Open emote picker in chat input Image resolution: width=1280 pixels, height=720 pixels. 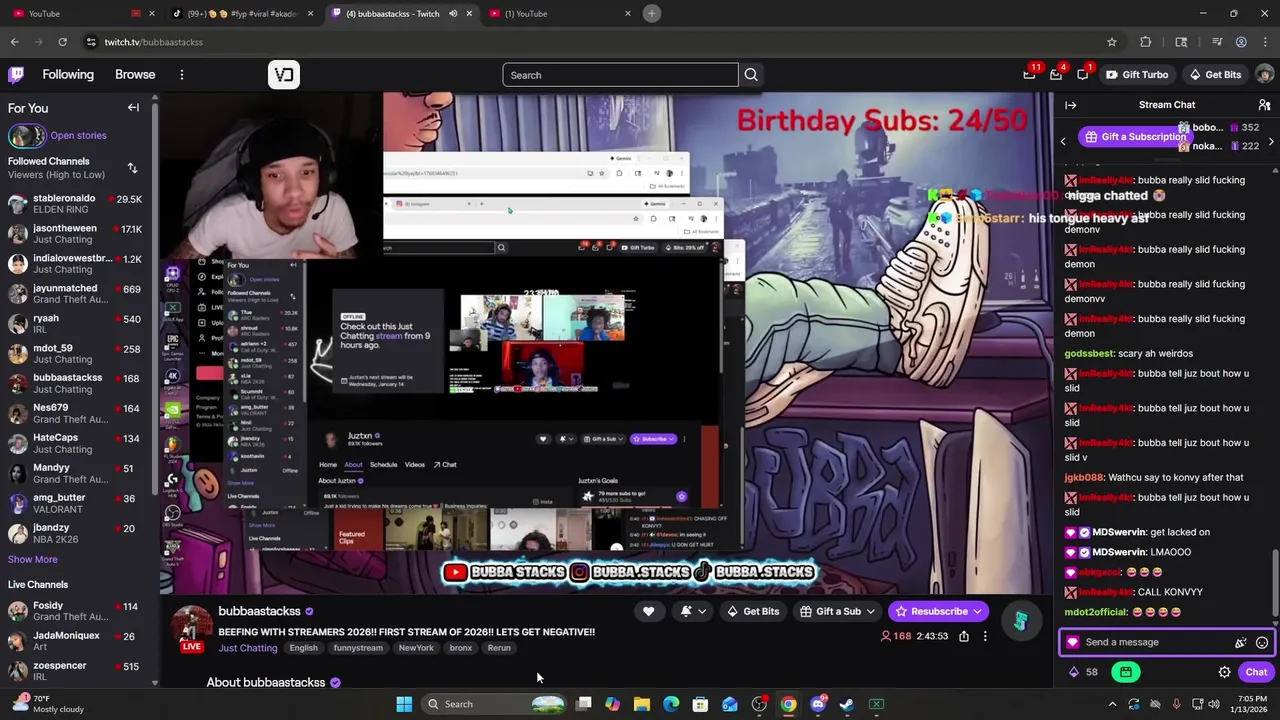tap(1262, 643)
